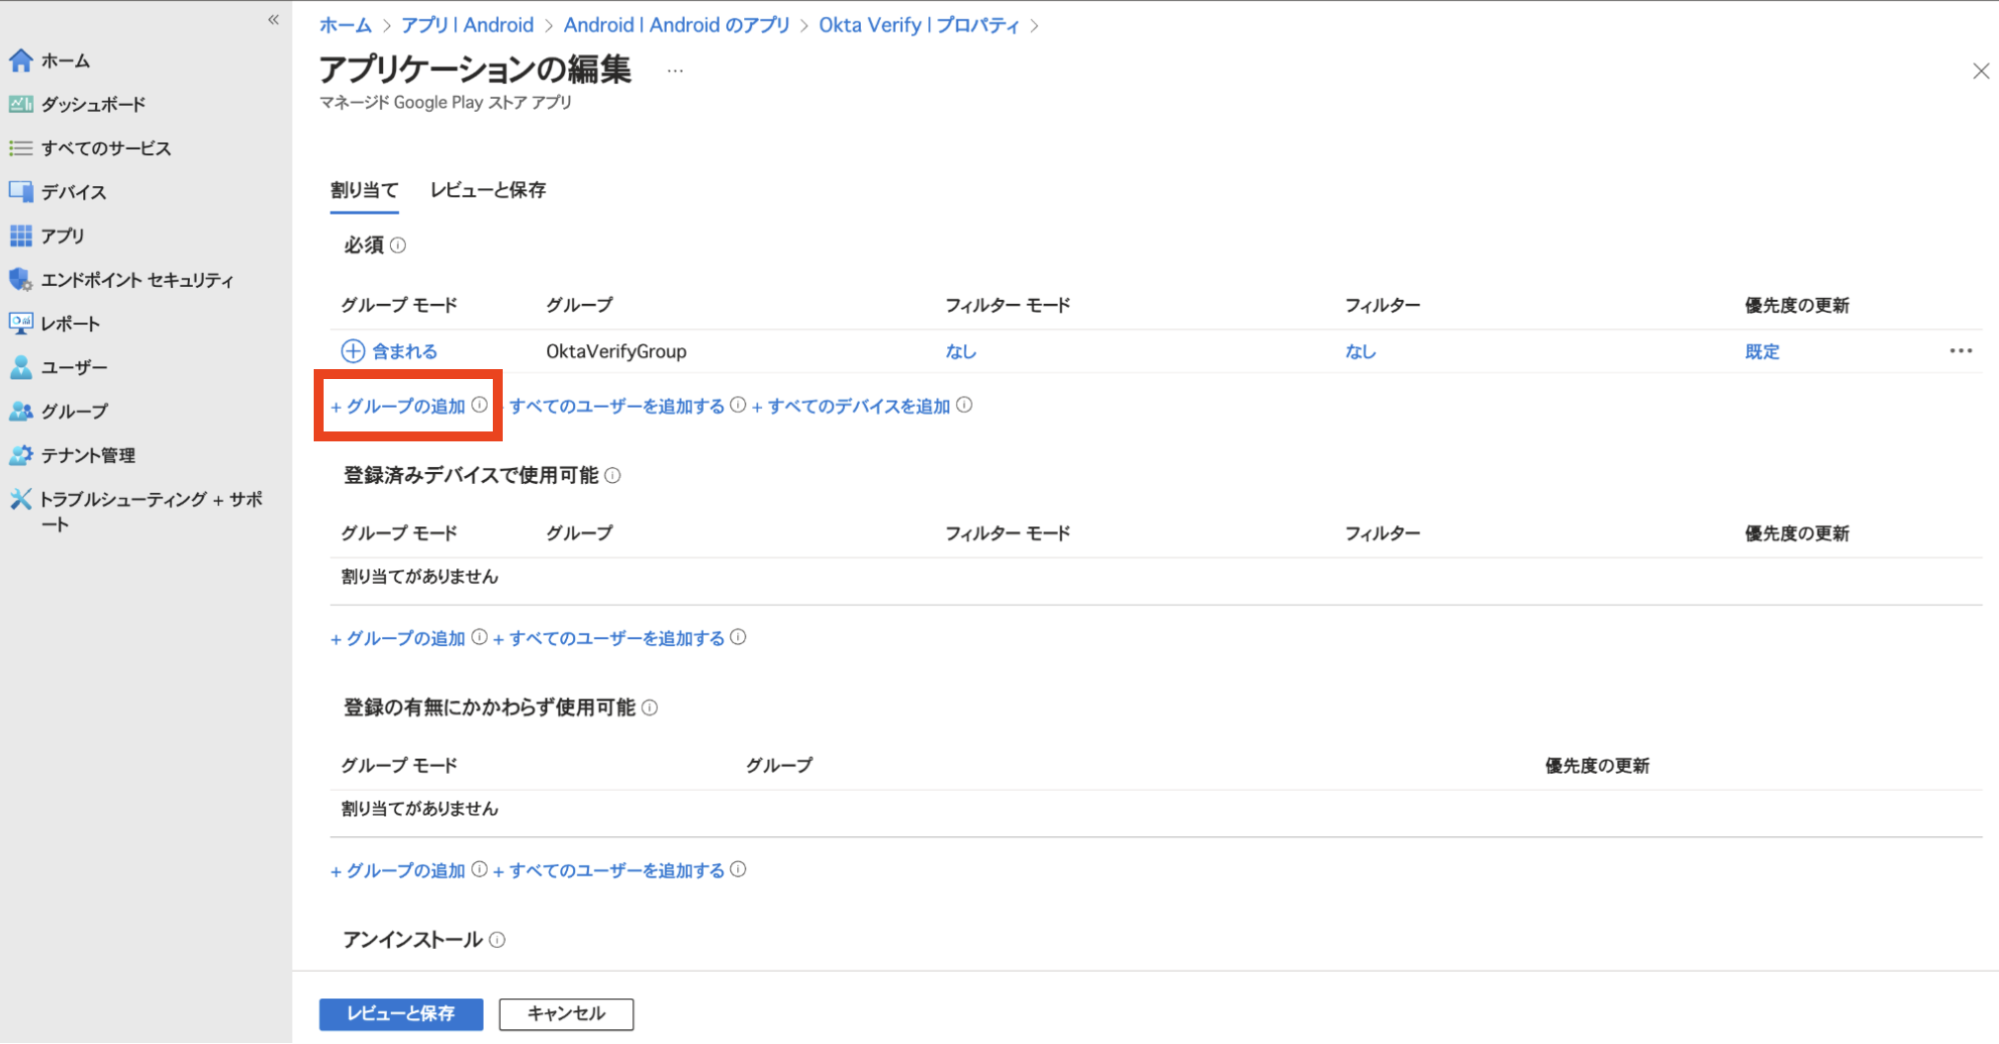Collapse the left sidebar with the double chevron
Viewport: 1999px width, 1044px height.
273,20
